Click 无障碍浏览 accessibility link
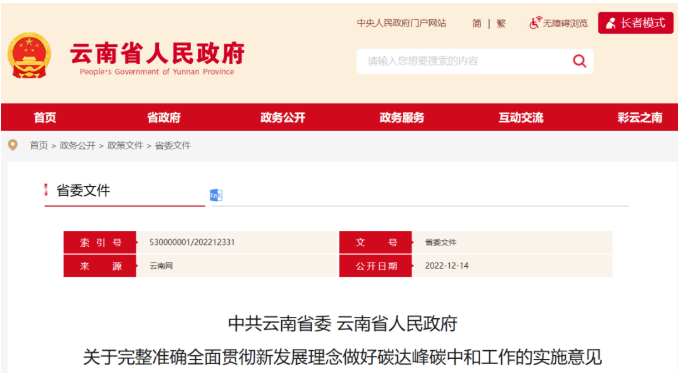Viewport: 680px width, 373px height. (x=565, y=23)
